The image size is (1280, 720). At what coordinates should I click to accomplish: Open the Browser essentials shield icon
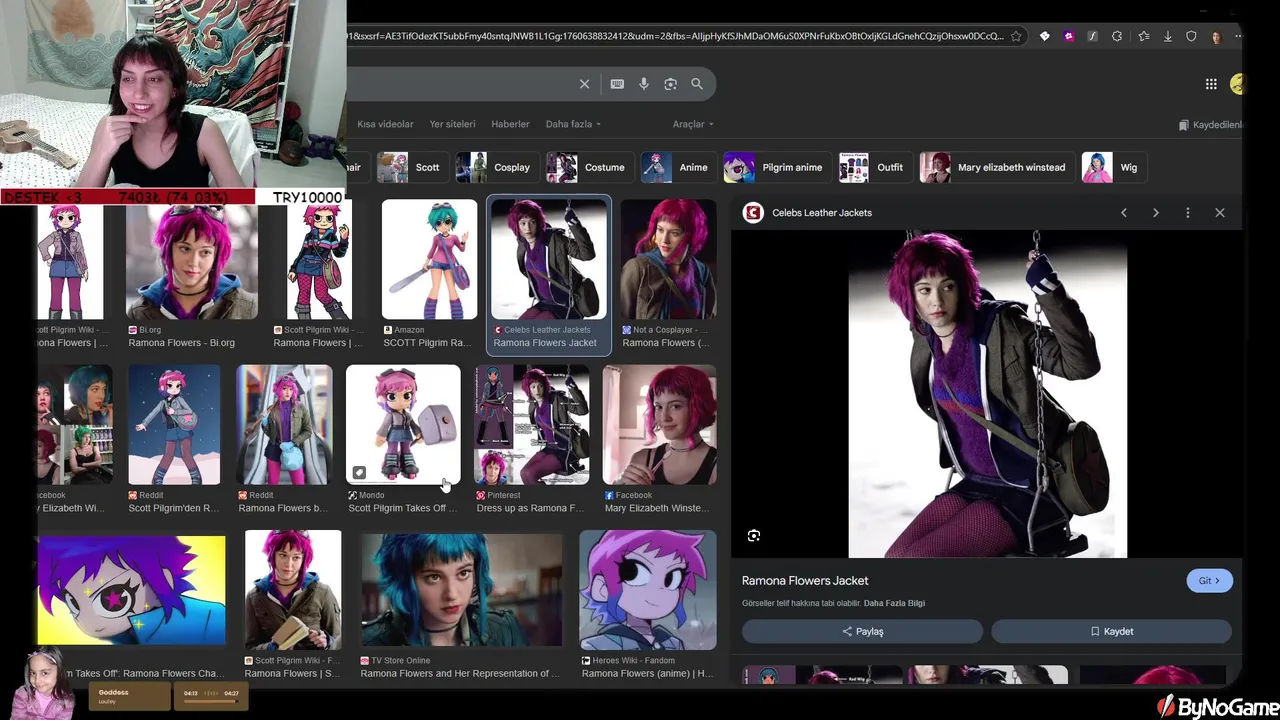click(x=1191, y=36)
